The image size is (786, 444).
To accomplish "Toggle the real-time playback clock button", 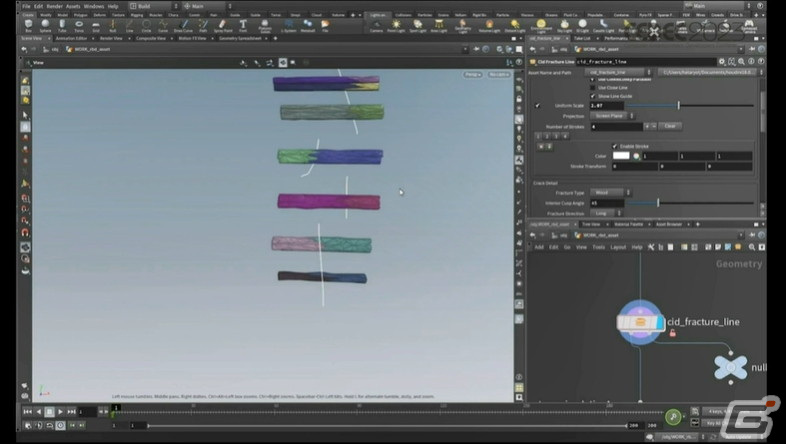I will pyautogui.click(x=60, y=425).
